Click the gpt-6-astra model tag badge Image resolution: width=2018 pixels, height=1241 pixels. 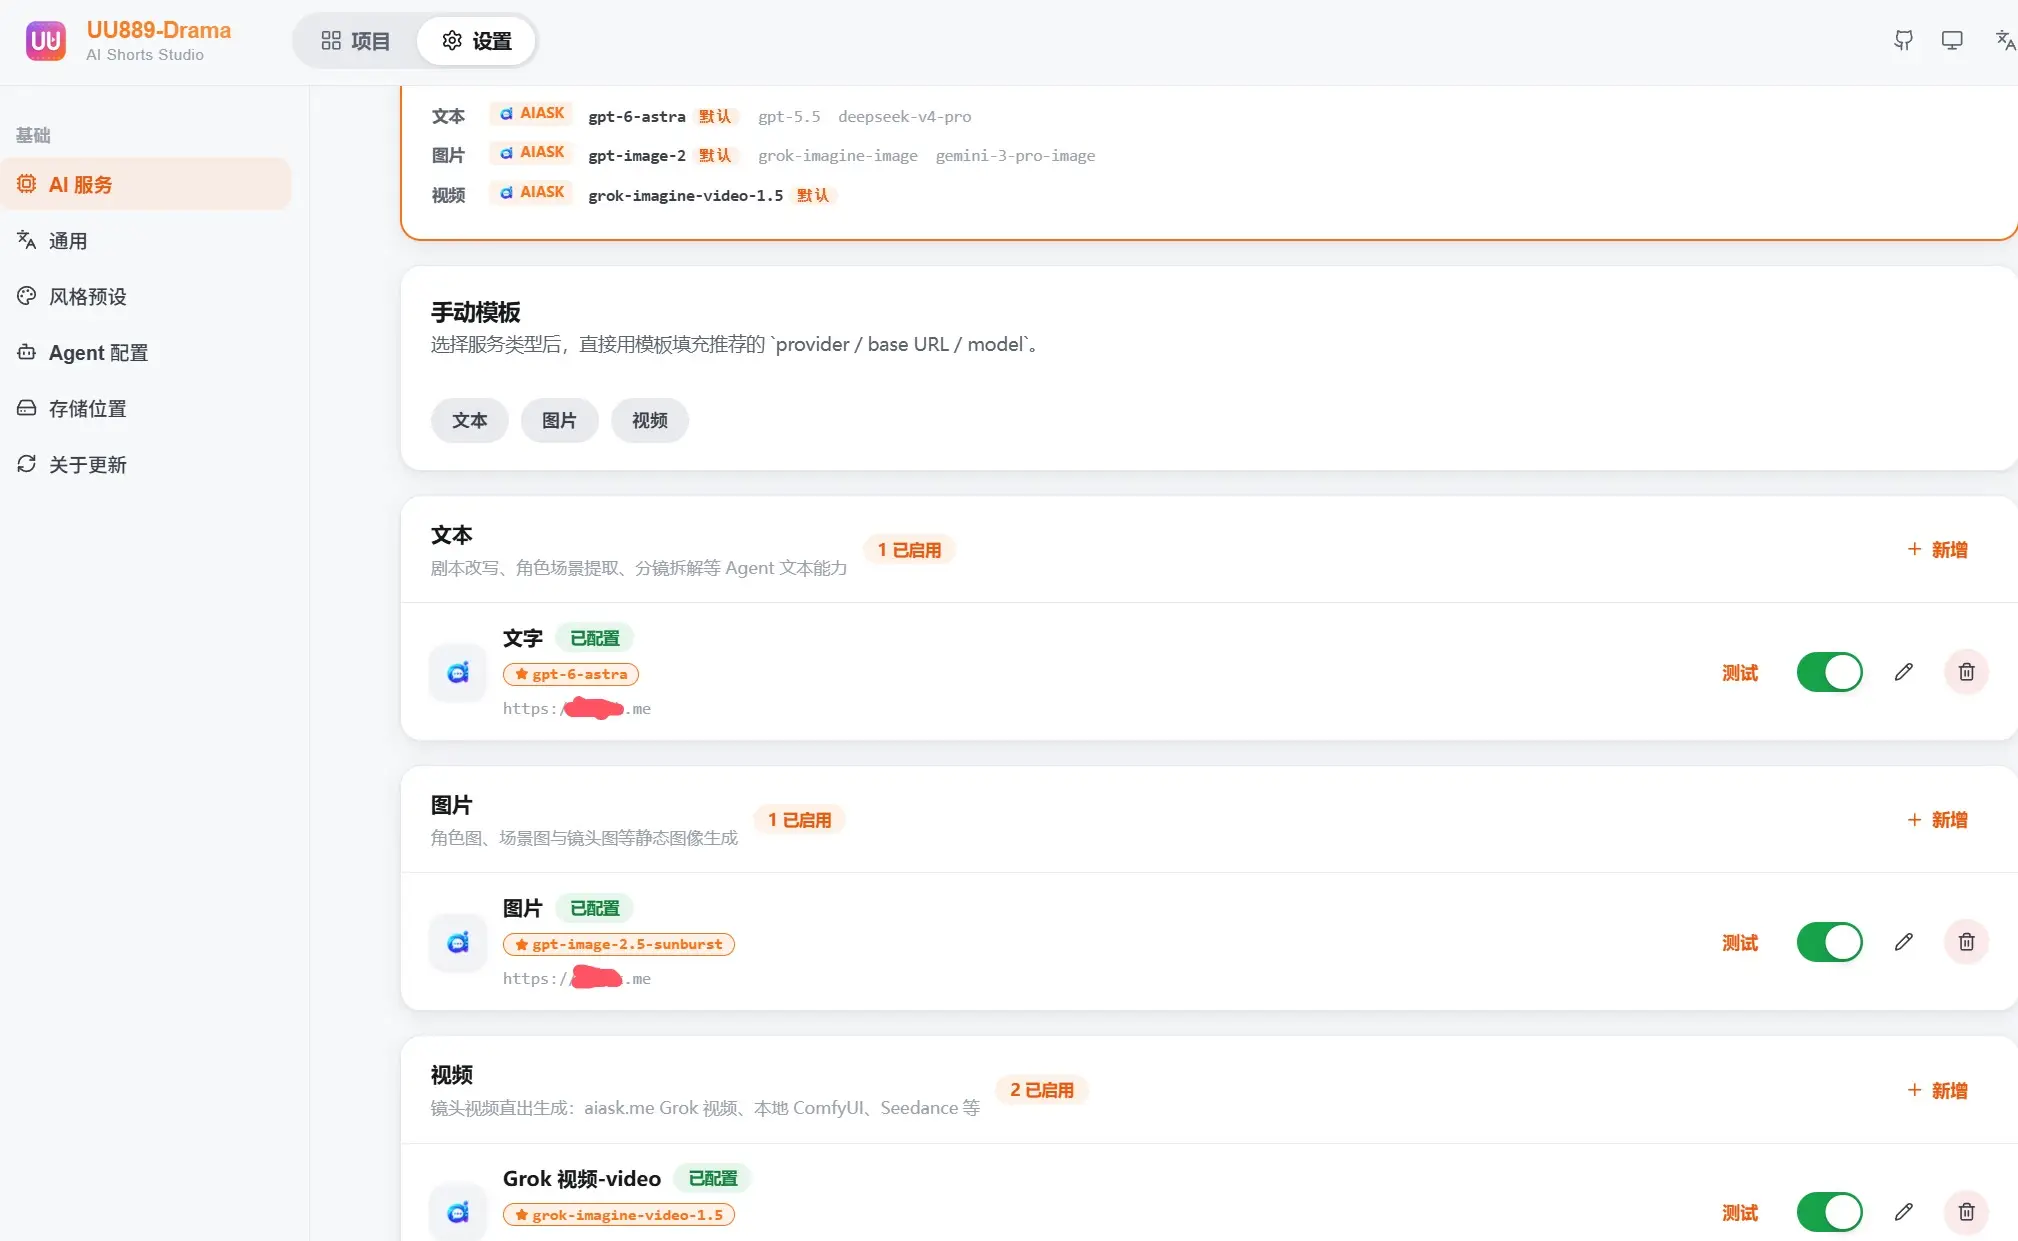tap(571, 675)
